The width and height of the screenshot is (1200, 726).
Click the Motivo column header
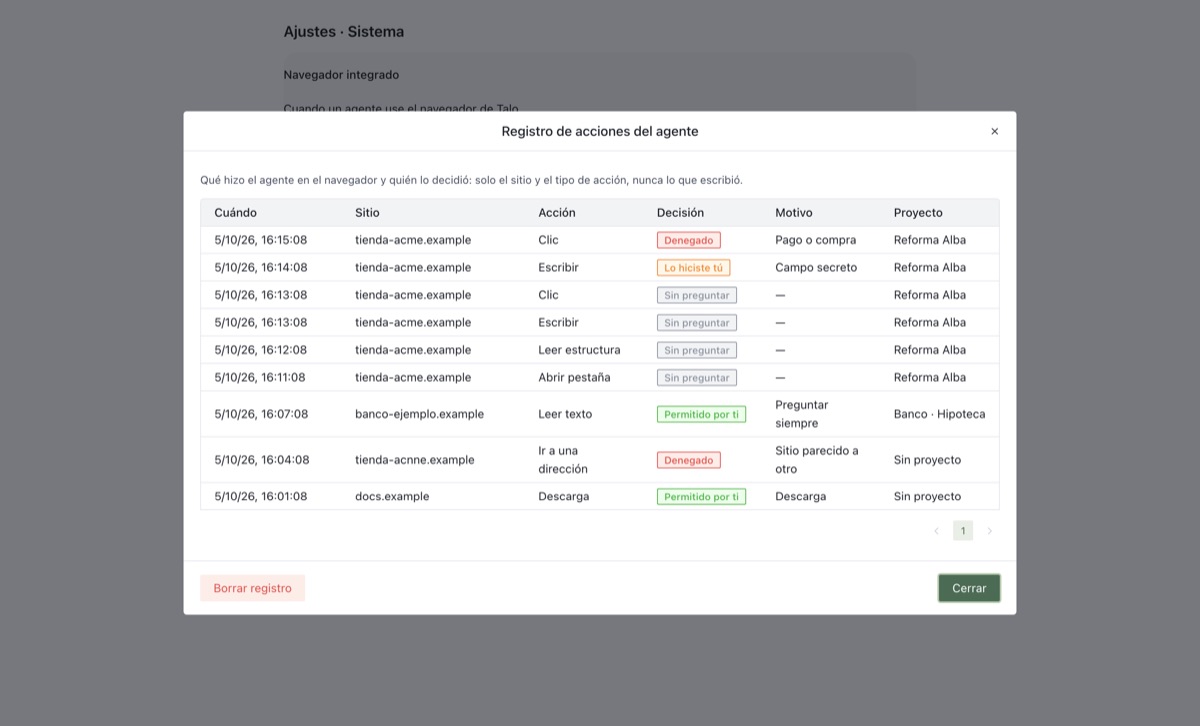[x=794, y=213]
